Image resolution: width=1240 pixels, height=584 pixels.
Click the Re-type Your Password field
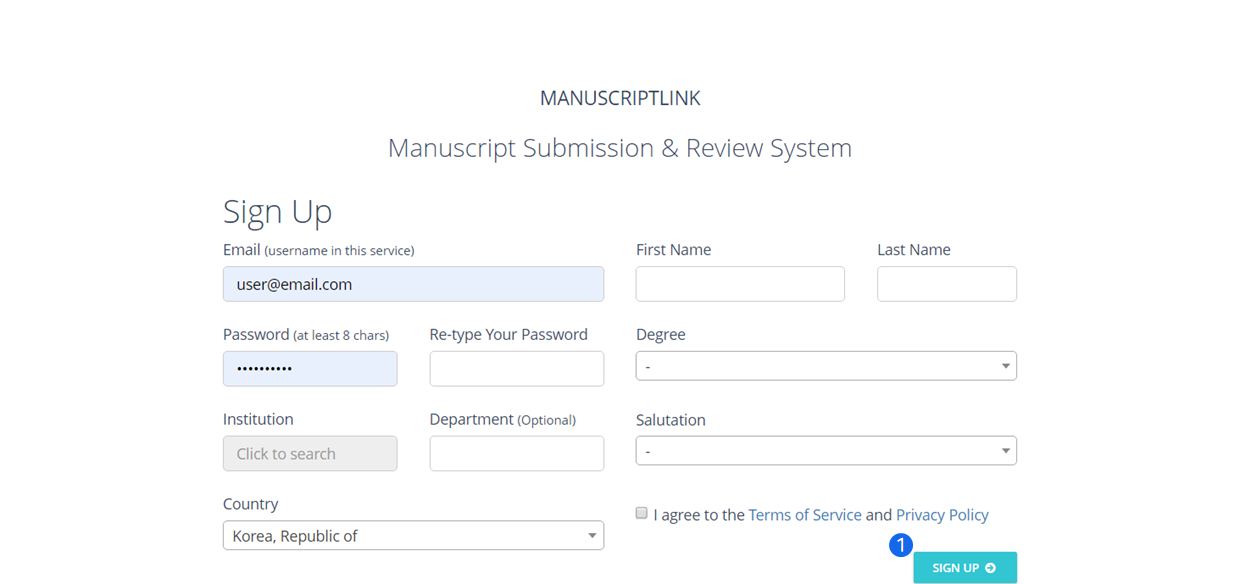[517, 369]
